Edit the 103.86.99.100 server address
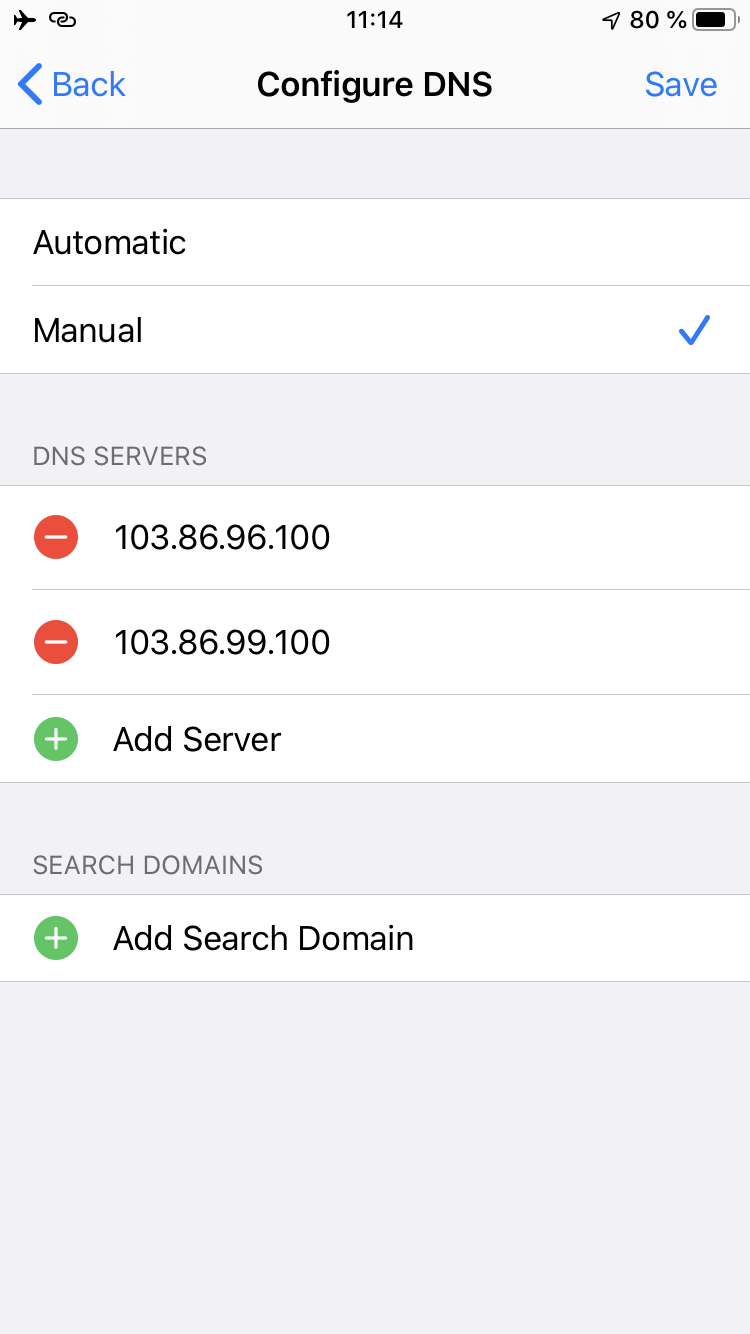The height and width of the screenshot is (1334, 750). tap(222, 642)
